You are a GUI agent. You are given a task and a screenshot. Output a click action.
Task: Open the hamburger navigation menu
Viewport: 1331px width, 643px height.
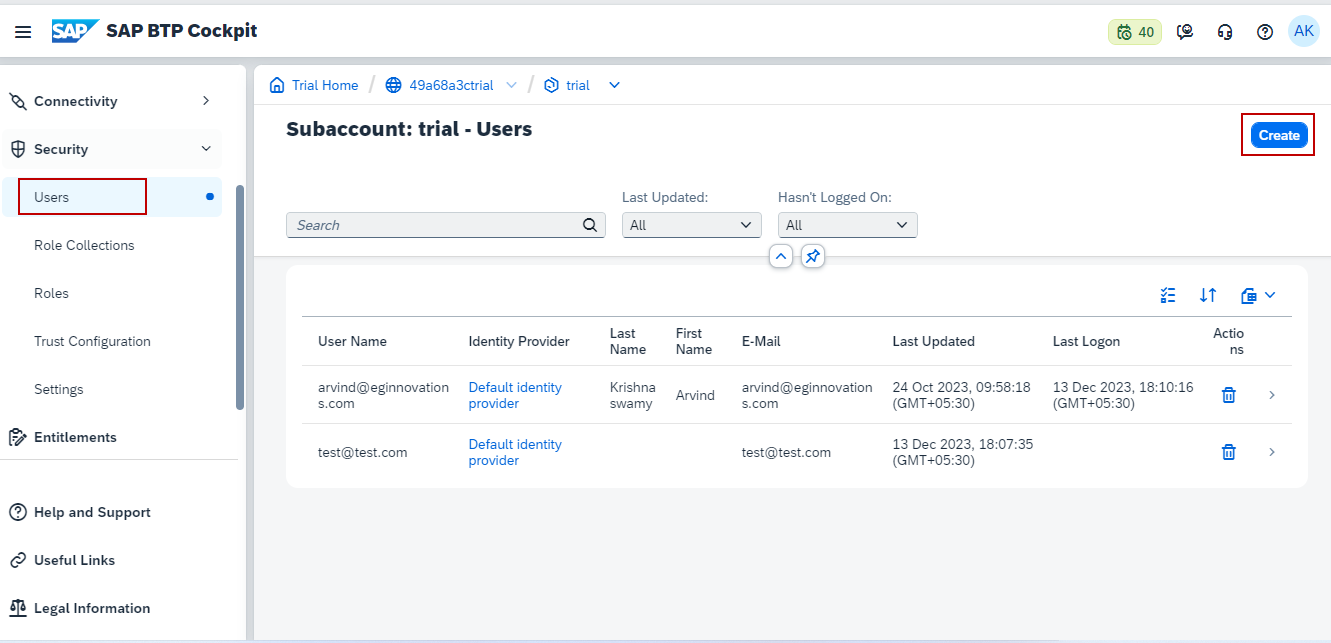(23, 32)
